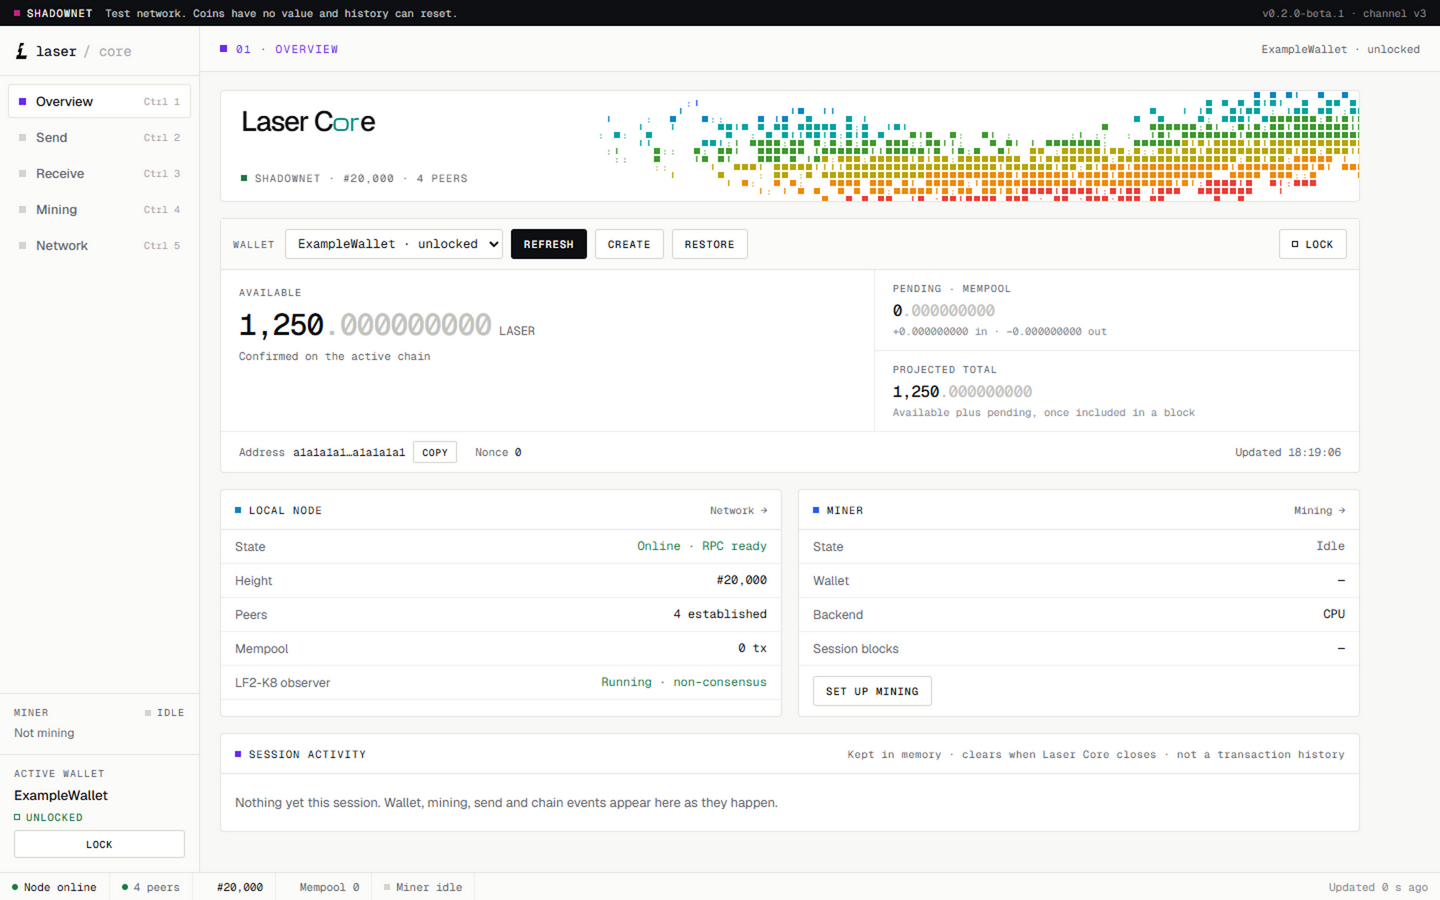Click the block activity heatmap graphic
Screen dimensions: 1440x900
click(x=979, y=146)
